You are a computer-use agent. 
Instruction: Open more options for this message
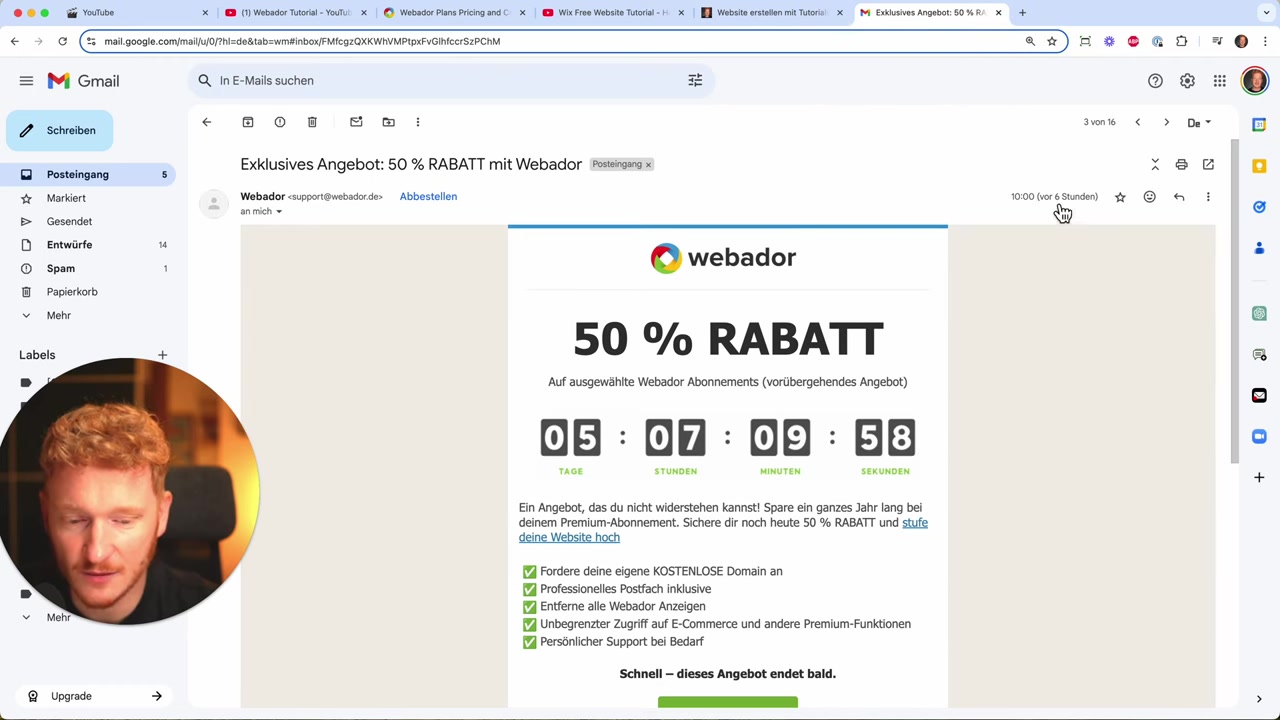click(x=1208, y=197)
